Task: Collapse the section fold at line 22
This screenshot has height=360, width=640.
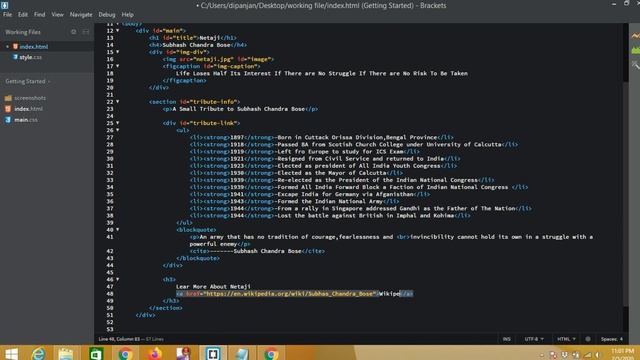Action: click(x=118, y=102)
